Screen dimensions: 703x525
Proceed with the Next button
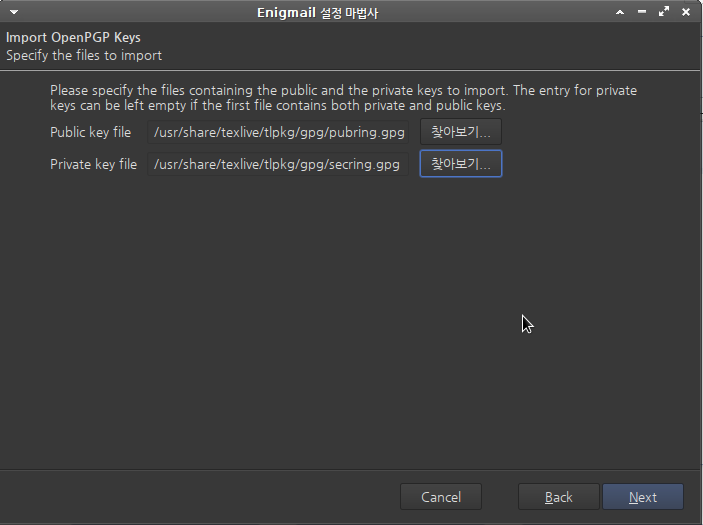(643, 497)
